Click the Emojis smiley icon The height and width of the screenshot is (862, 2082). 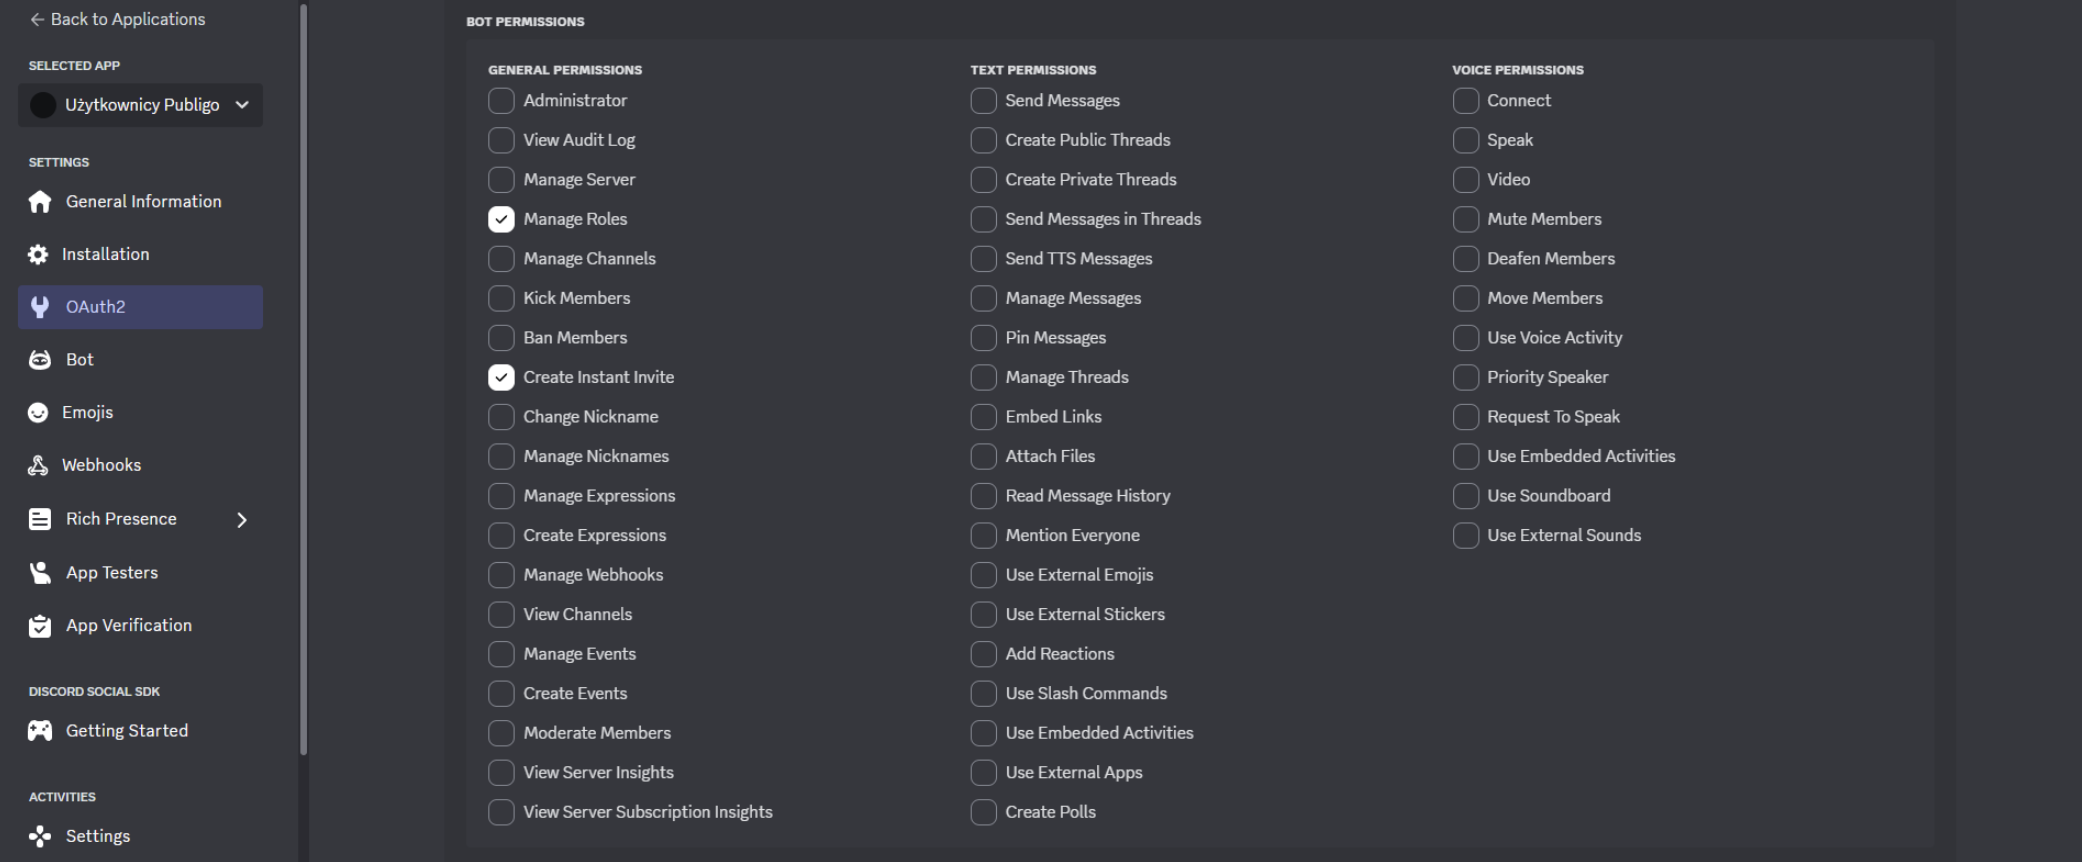(x=38, y=413)
